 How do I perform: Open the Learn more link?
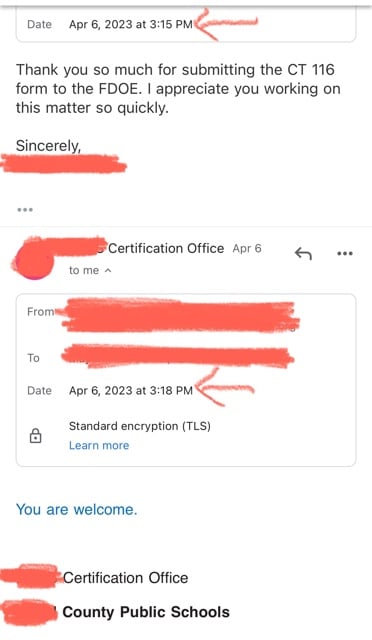tap(99, 445)
